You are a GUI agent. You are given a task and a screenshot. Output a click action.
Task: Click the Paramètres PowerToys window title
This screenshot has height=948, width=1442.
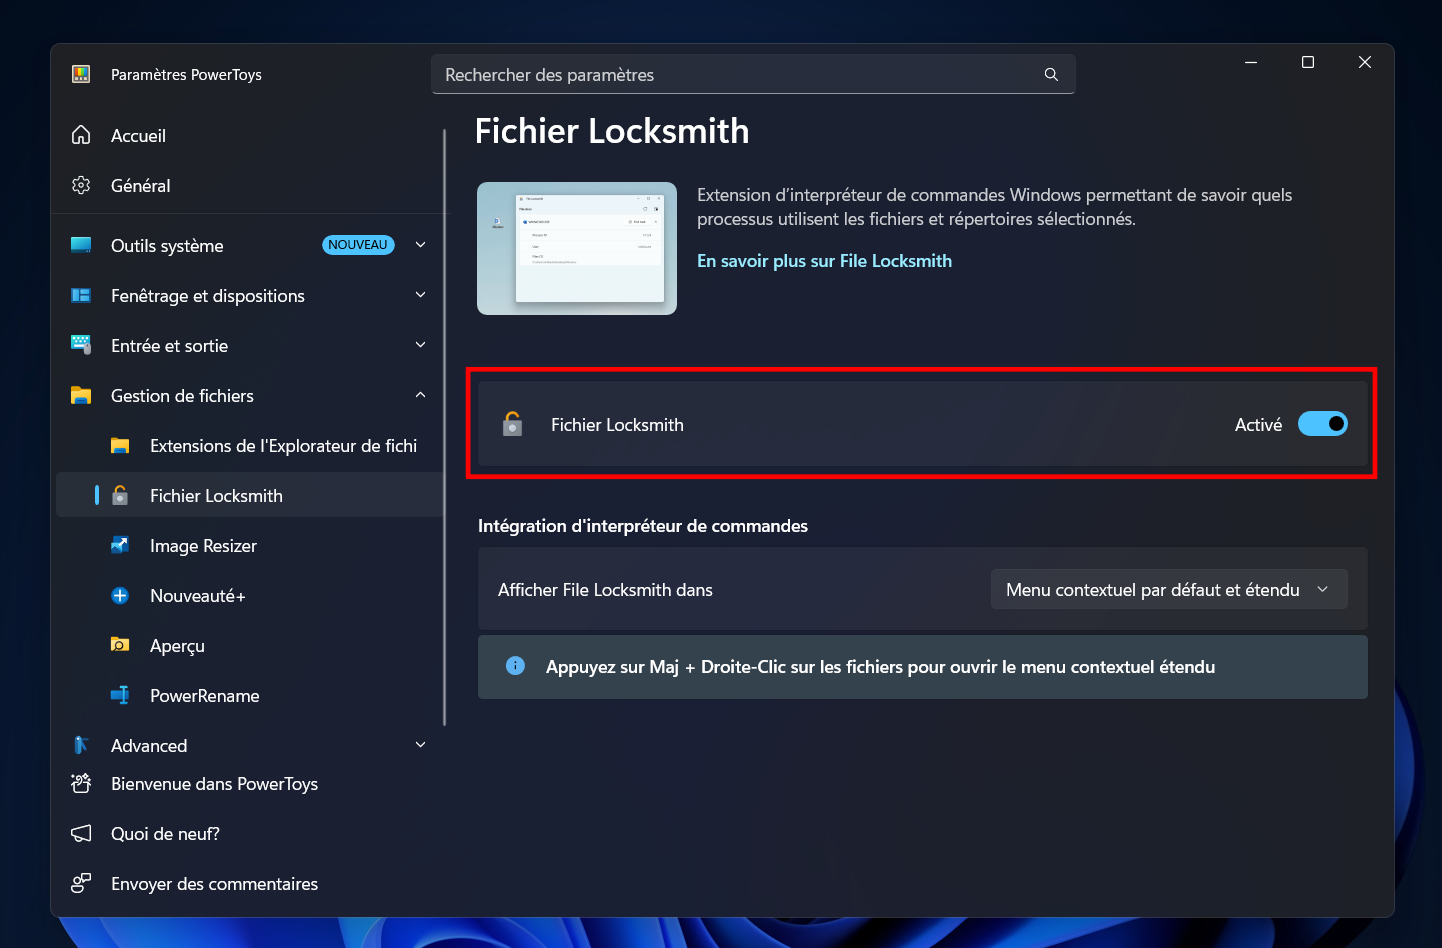(x=186, y=75)
